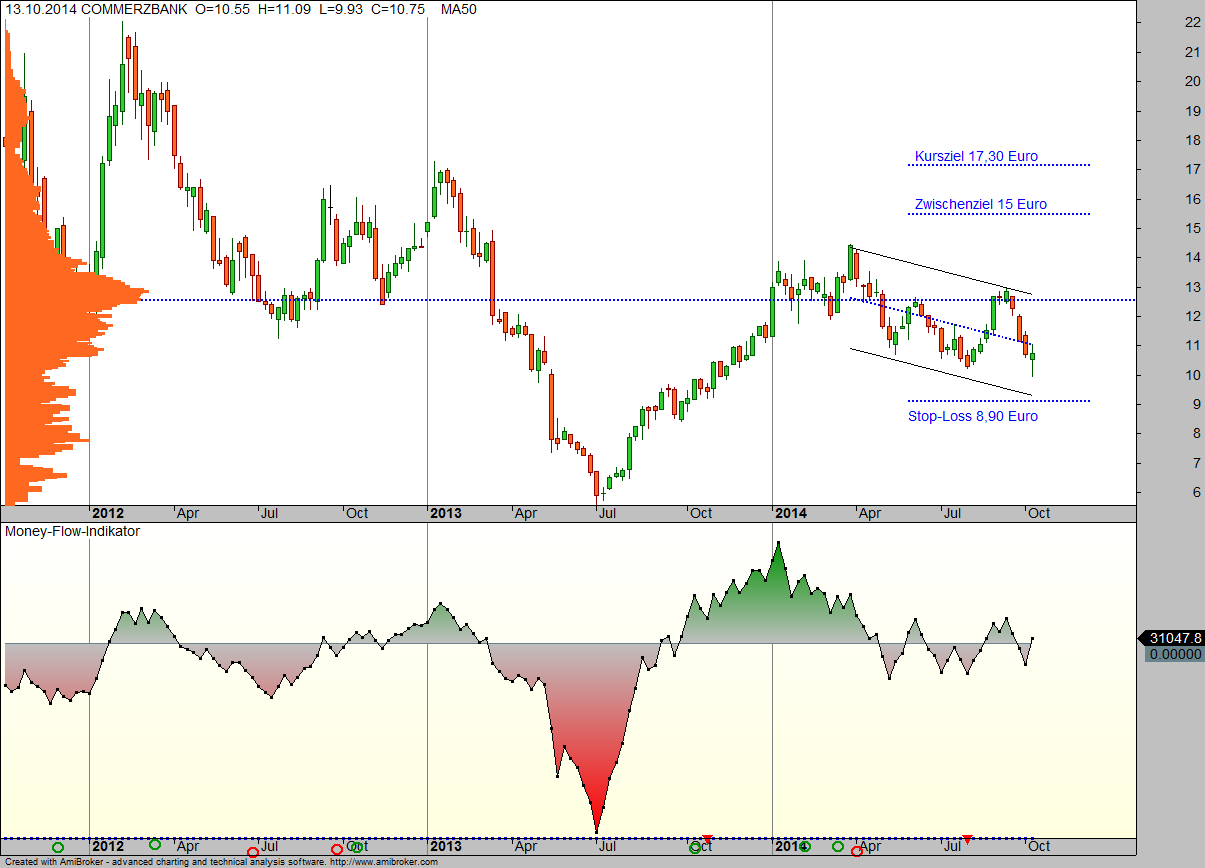The height and width of the screenshot is (868, 1205).
Task: Click the "Zwischenziel 15 Euro" annotation
Action: tap(980, 204)
